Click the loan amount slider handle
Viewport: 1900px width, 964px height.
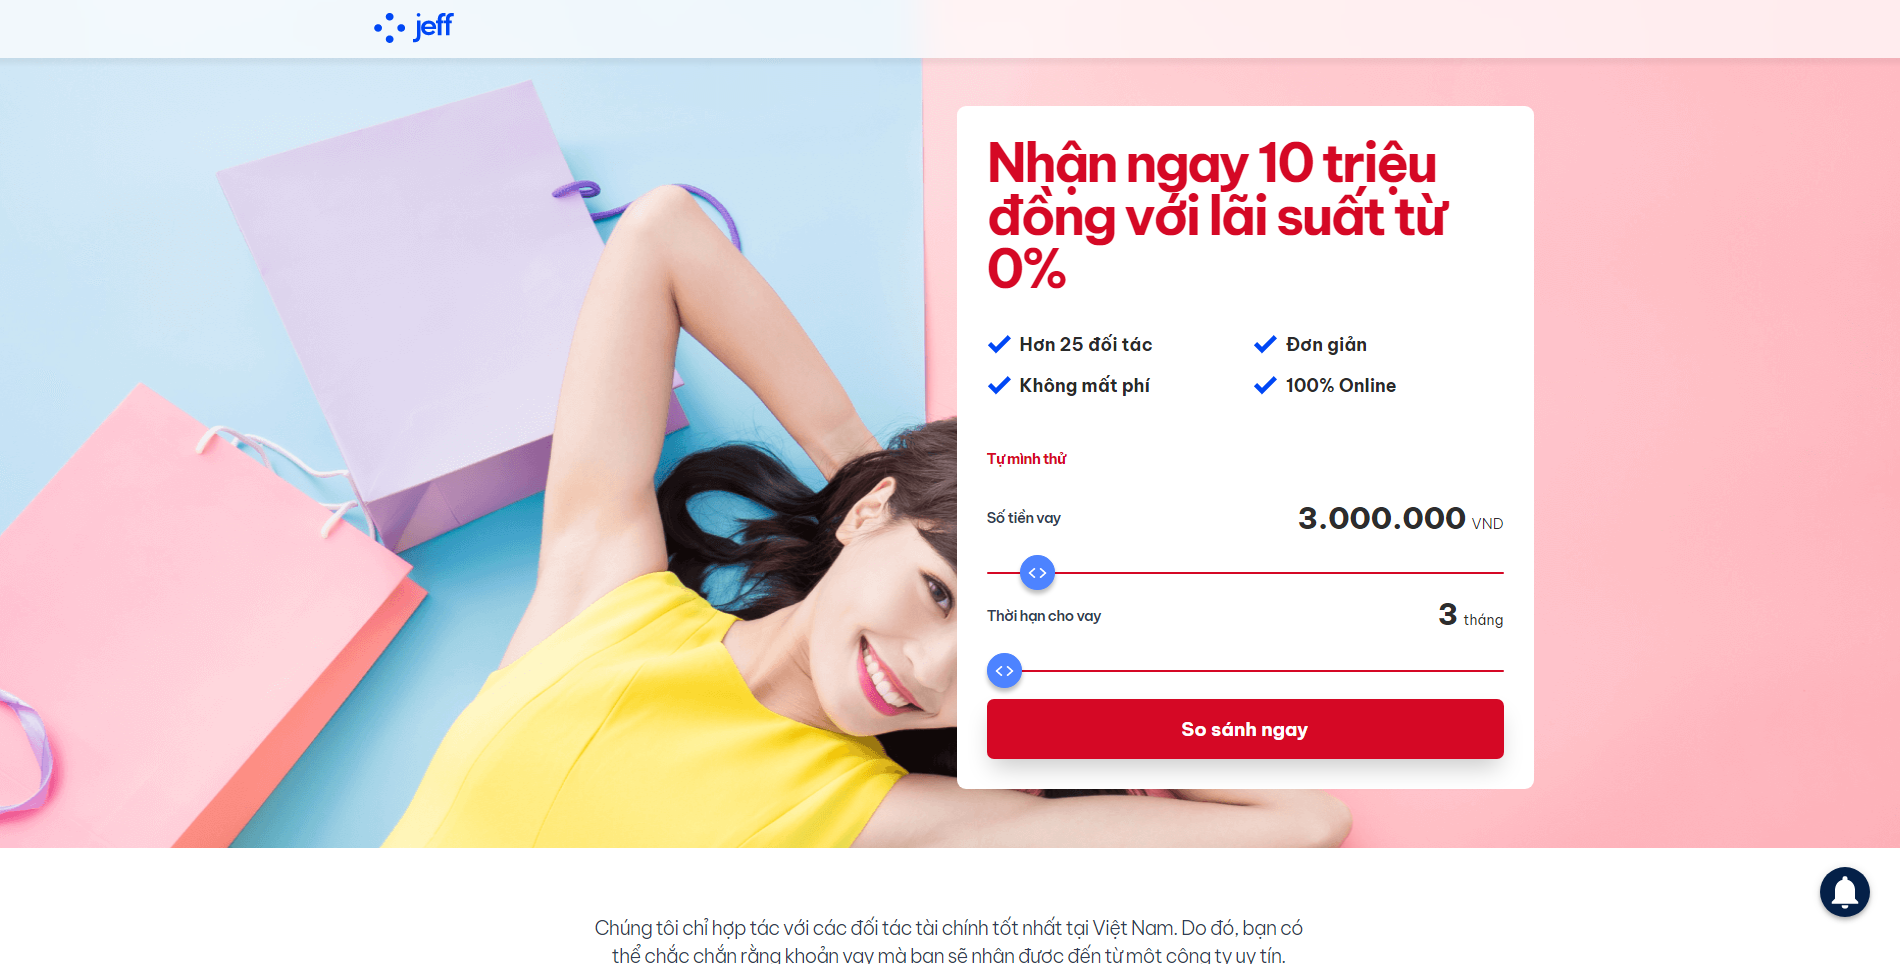pyautogui.click(x=1037, y=573)
